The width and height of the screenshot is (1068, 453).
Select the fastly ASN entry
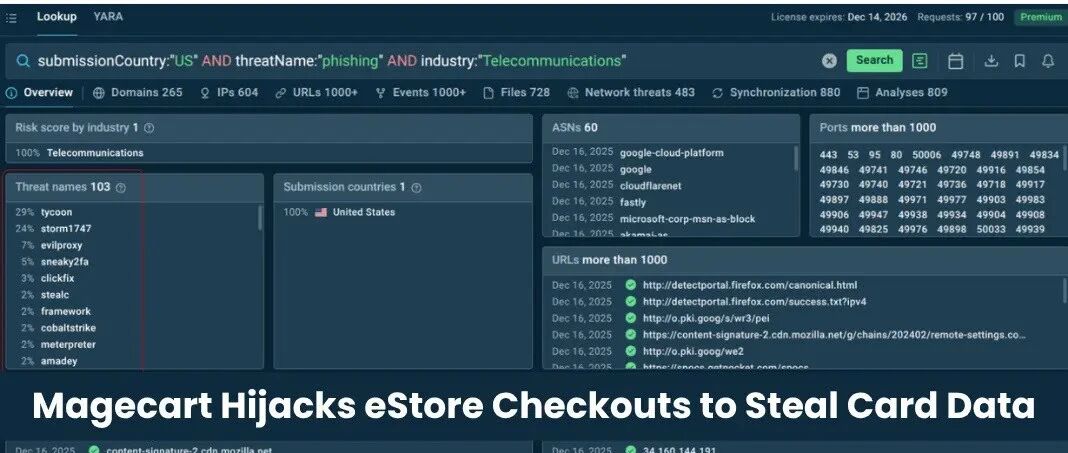[x=633, y=202]
